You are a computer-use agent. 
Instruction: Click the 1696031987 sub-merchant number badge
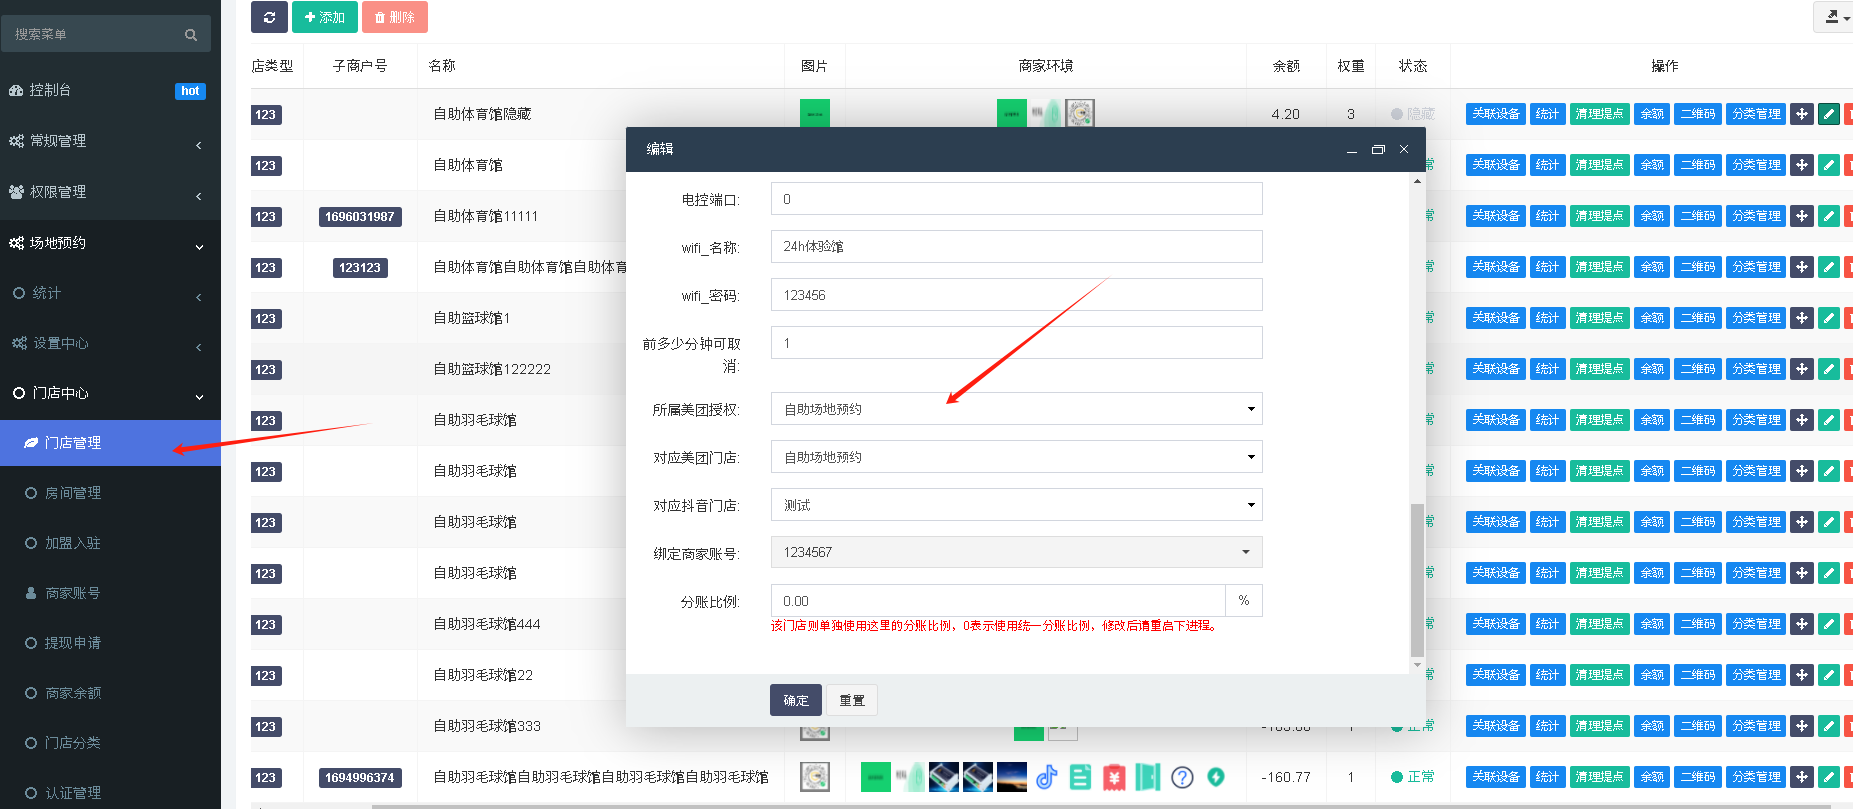[x=360, y=216]
